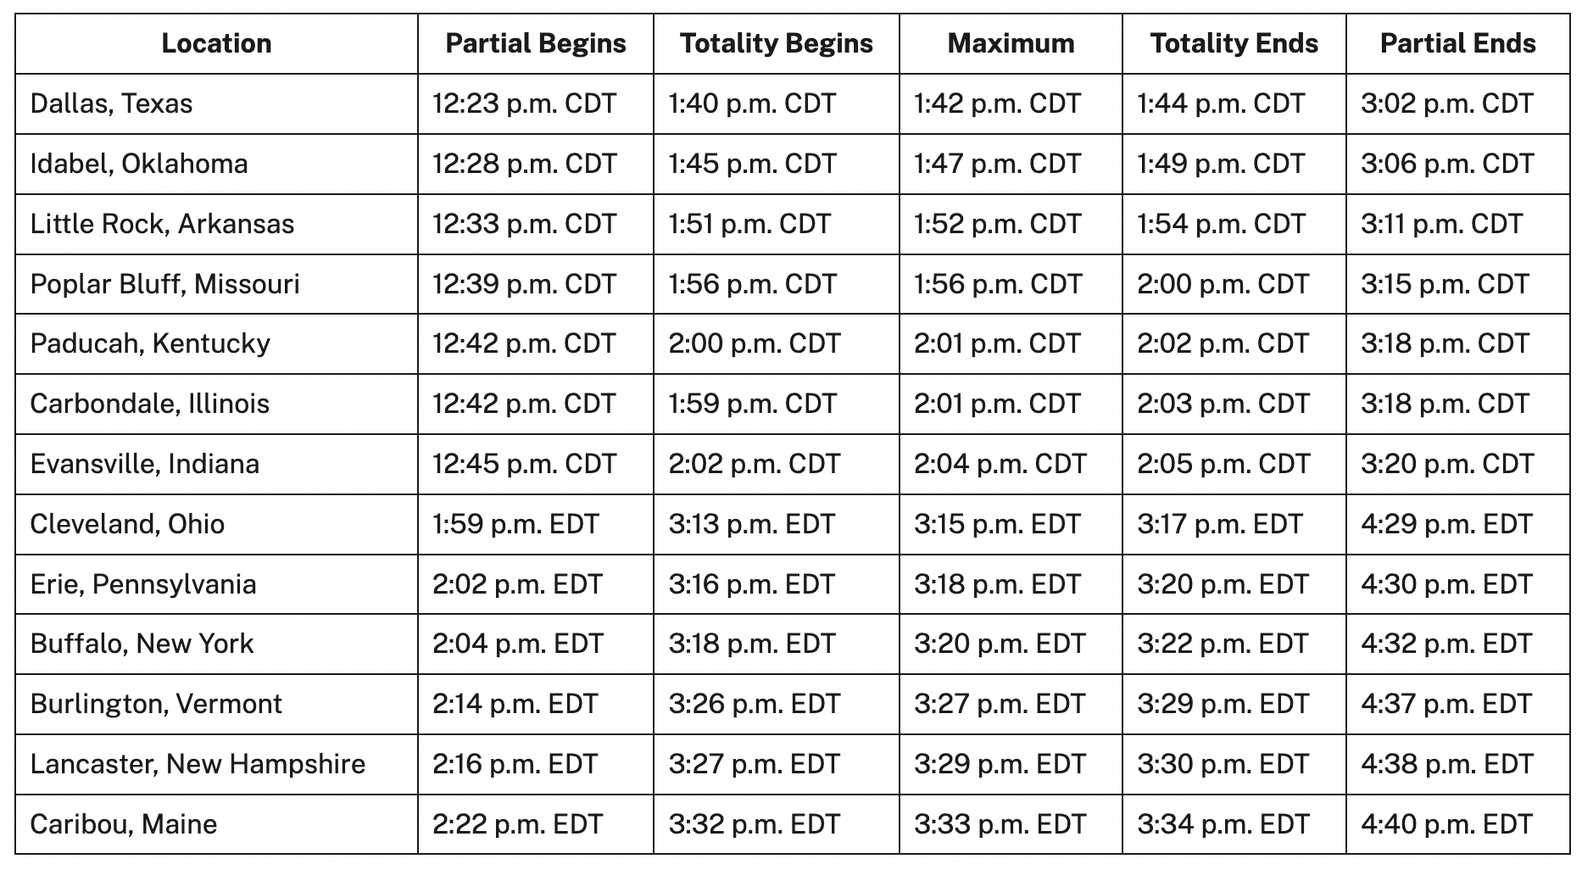The image size is (1582, 870).
Task: Click the Paducah, Kentucky cell
Action: [x=216, y=344]
